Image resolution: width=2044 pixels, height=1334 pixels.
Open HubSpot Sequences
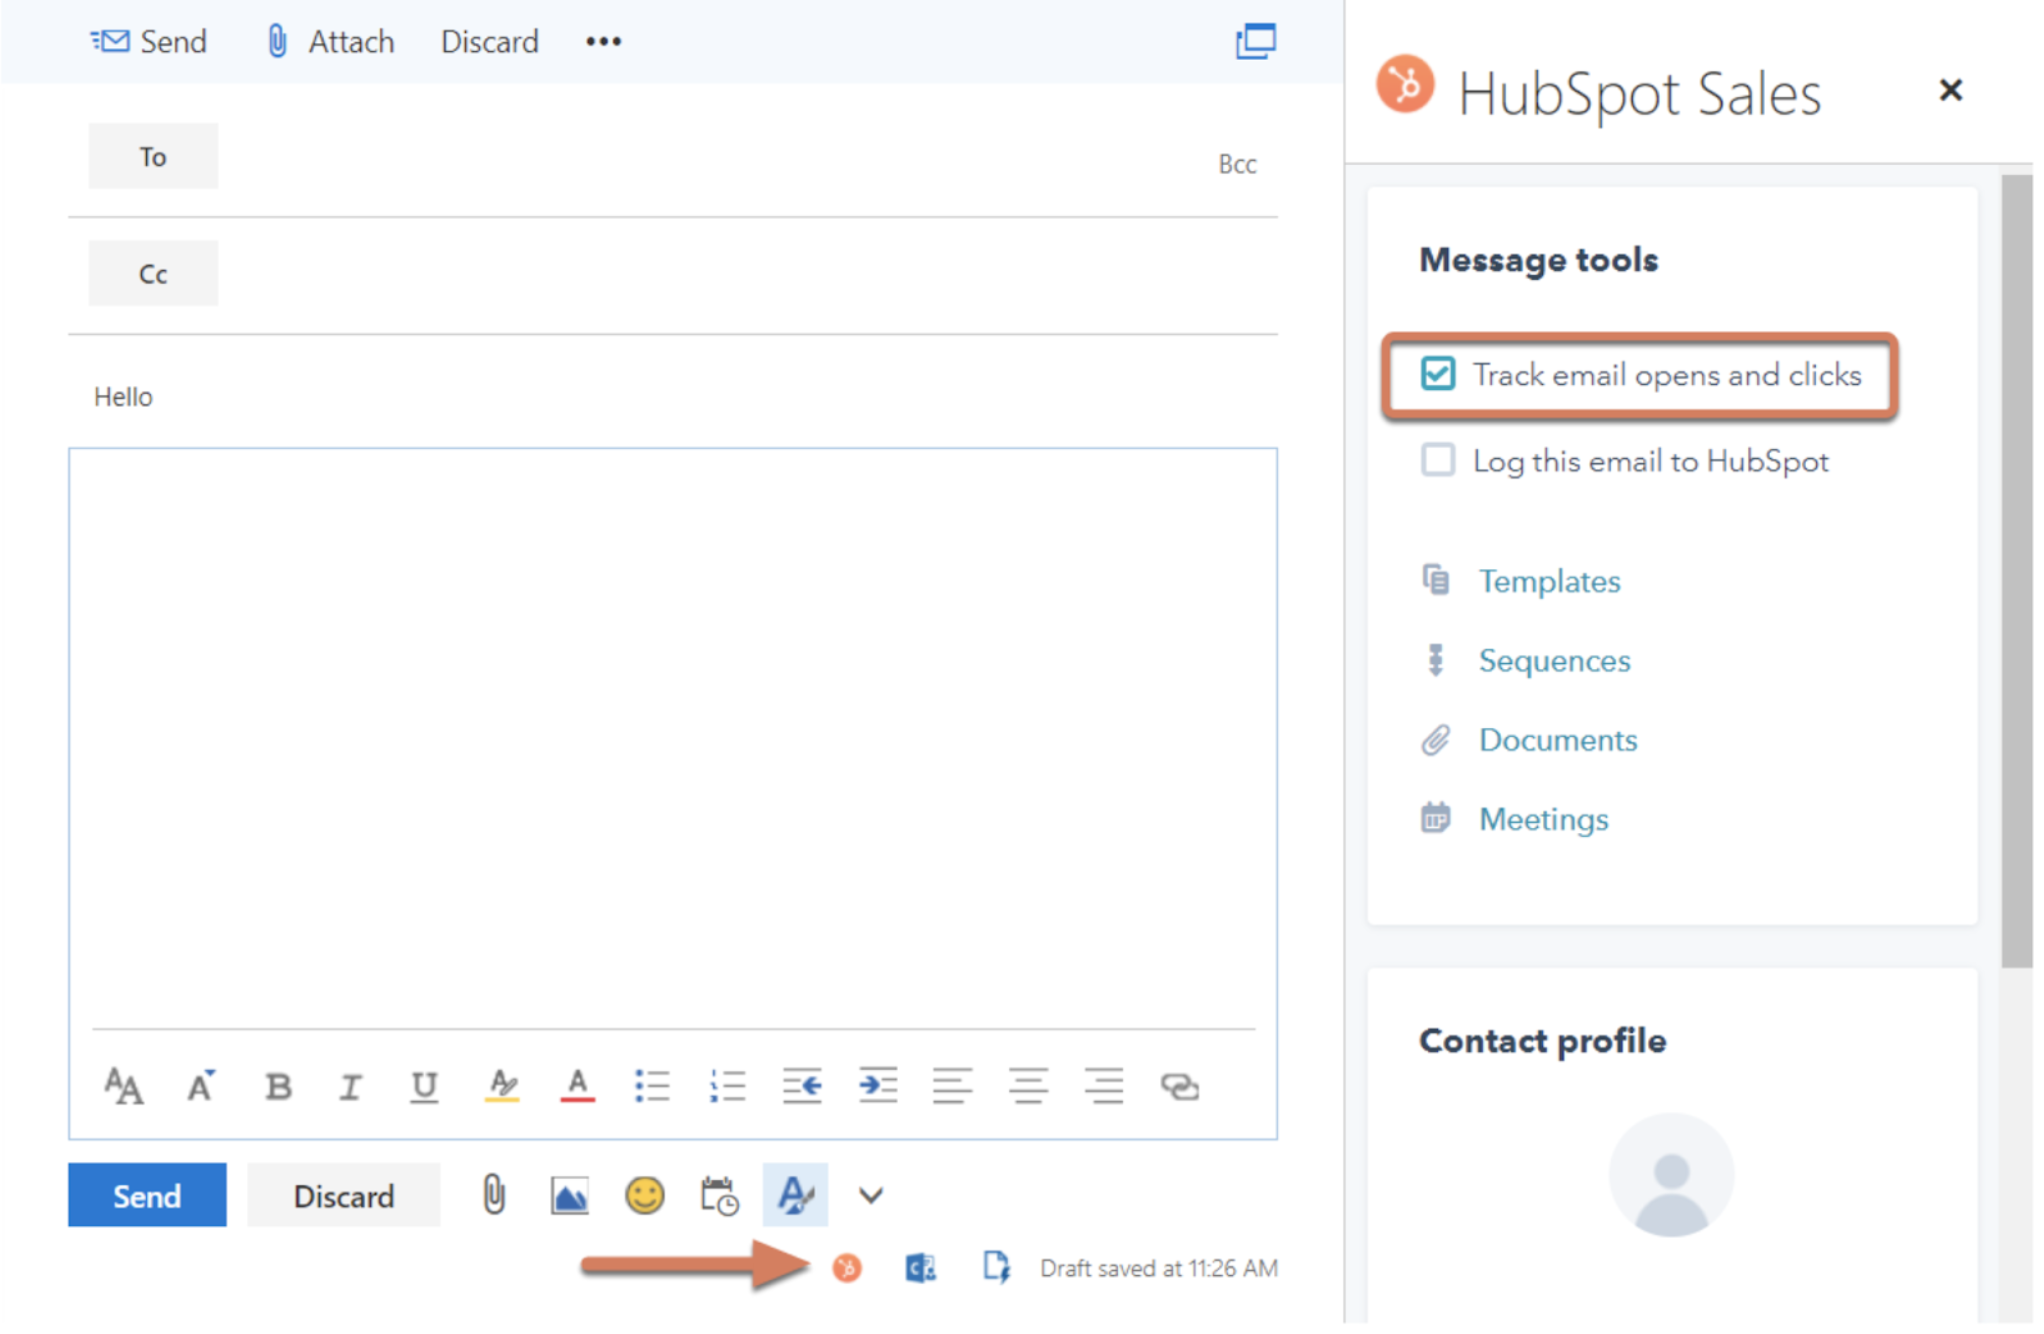[x=1554, y=661]
